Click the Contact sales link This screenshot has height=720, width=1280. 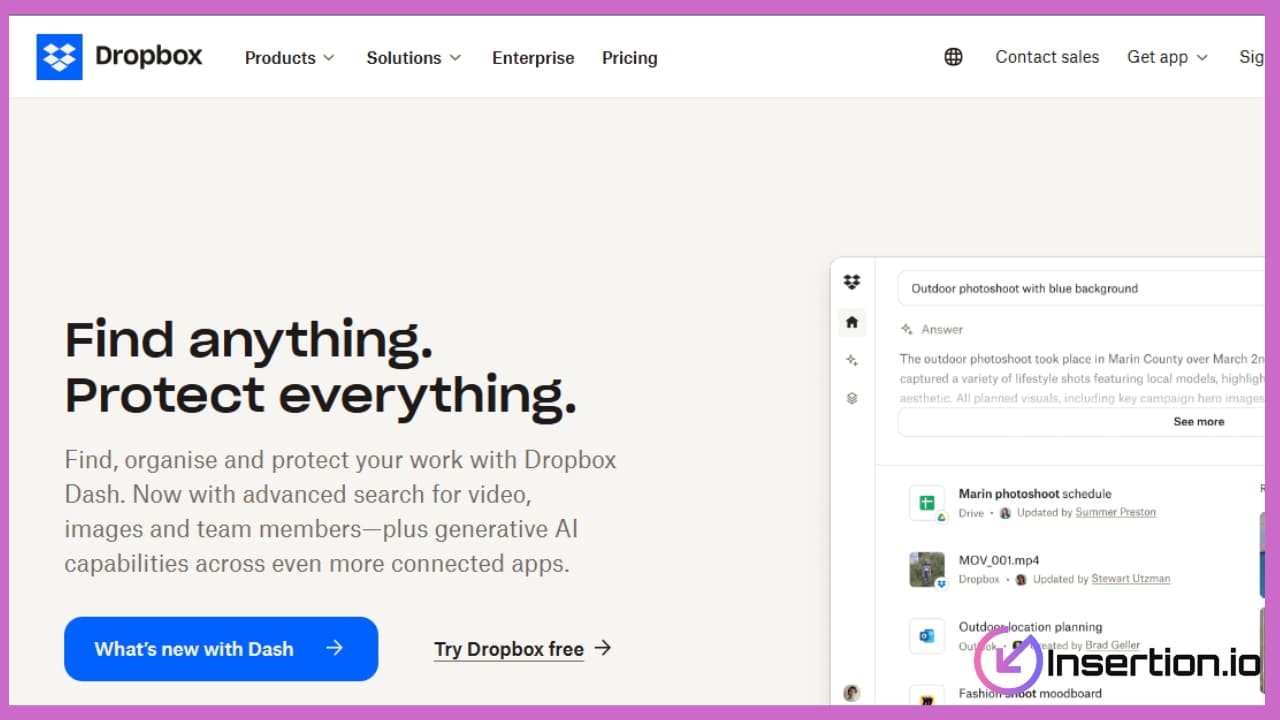point(1047,57)
